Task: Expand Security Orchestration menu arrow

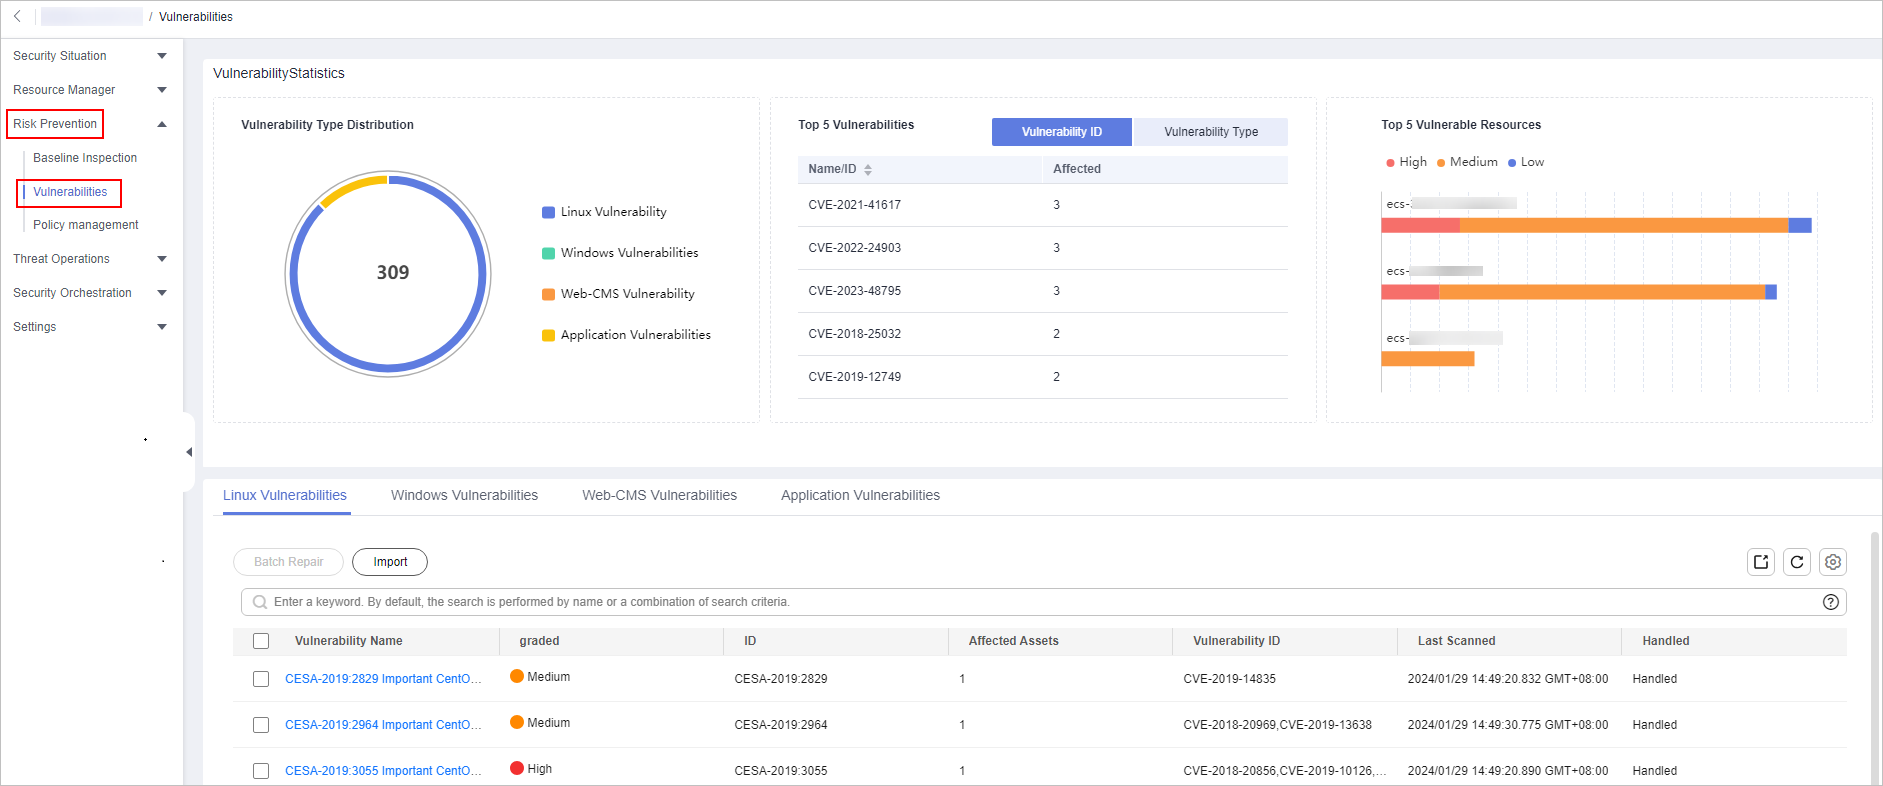Action: (x=162, y=293)
